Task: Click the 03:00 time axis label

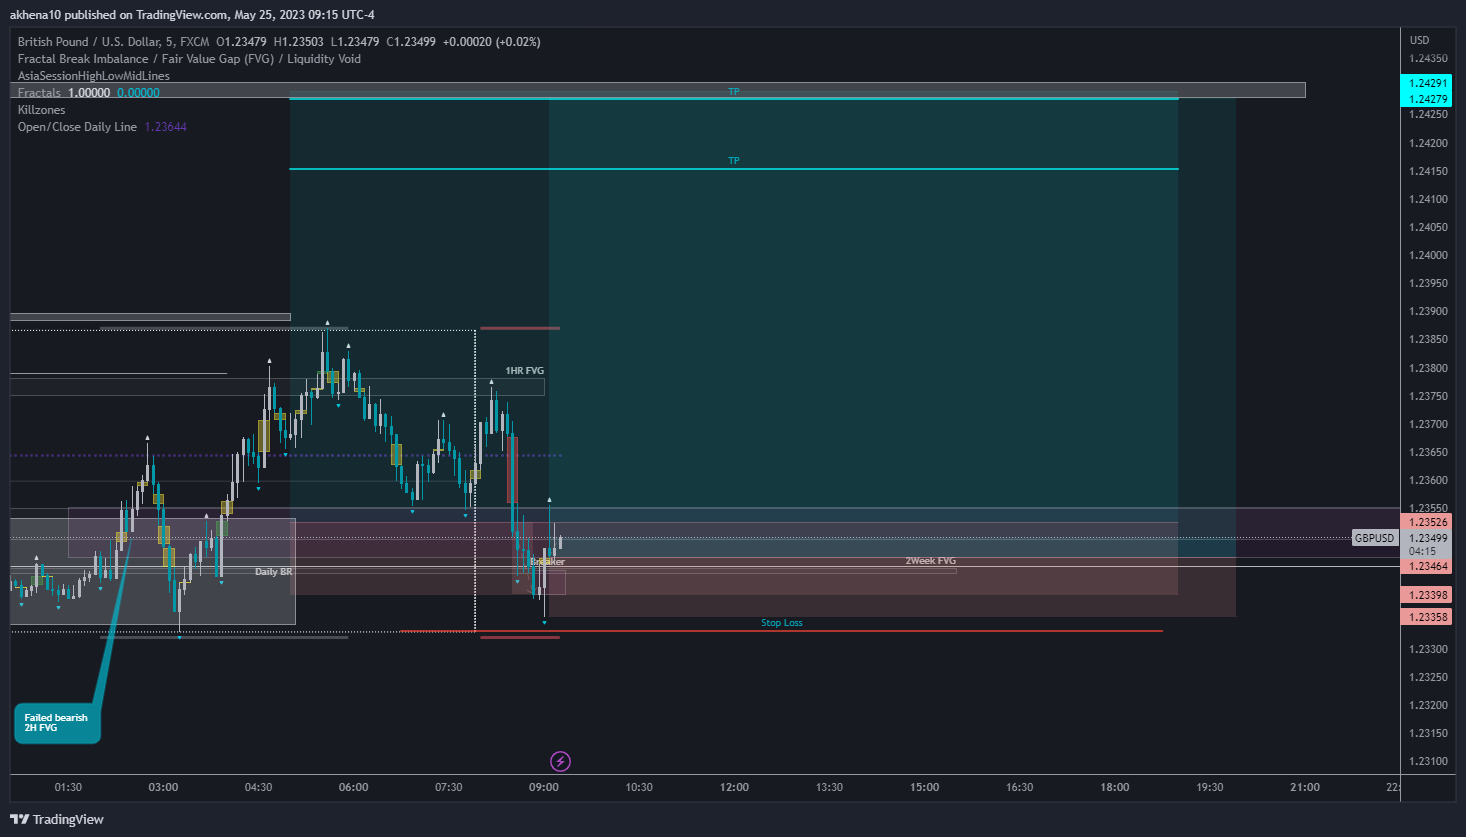Action: [x=163, y=787]
